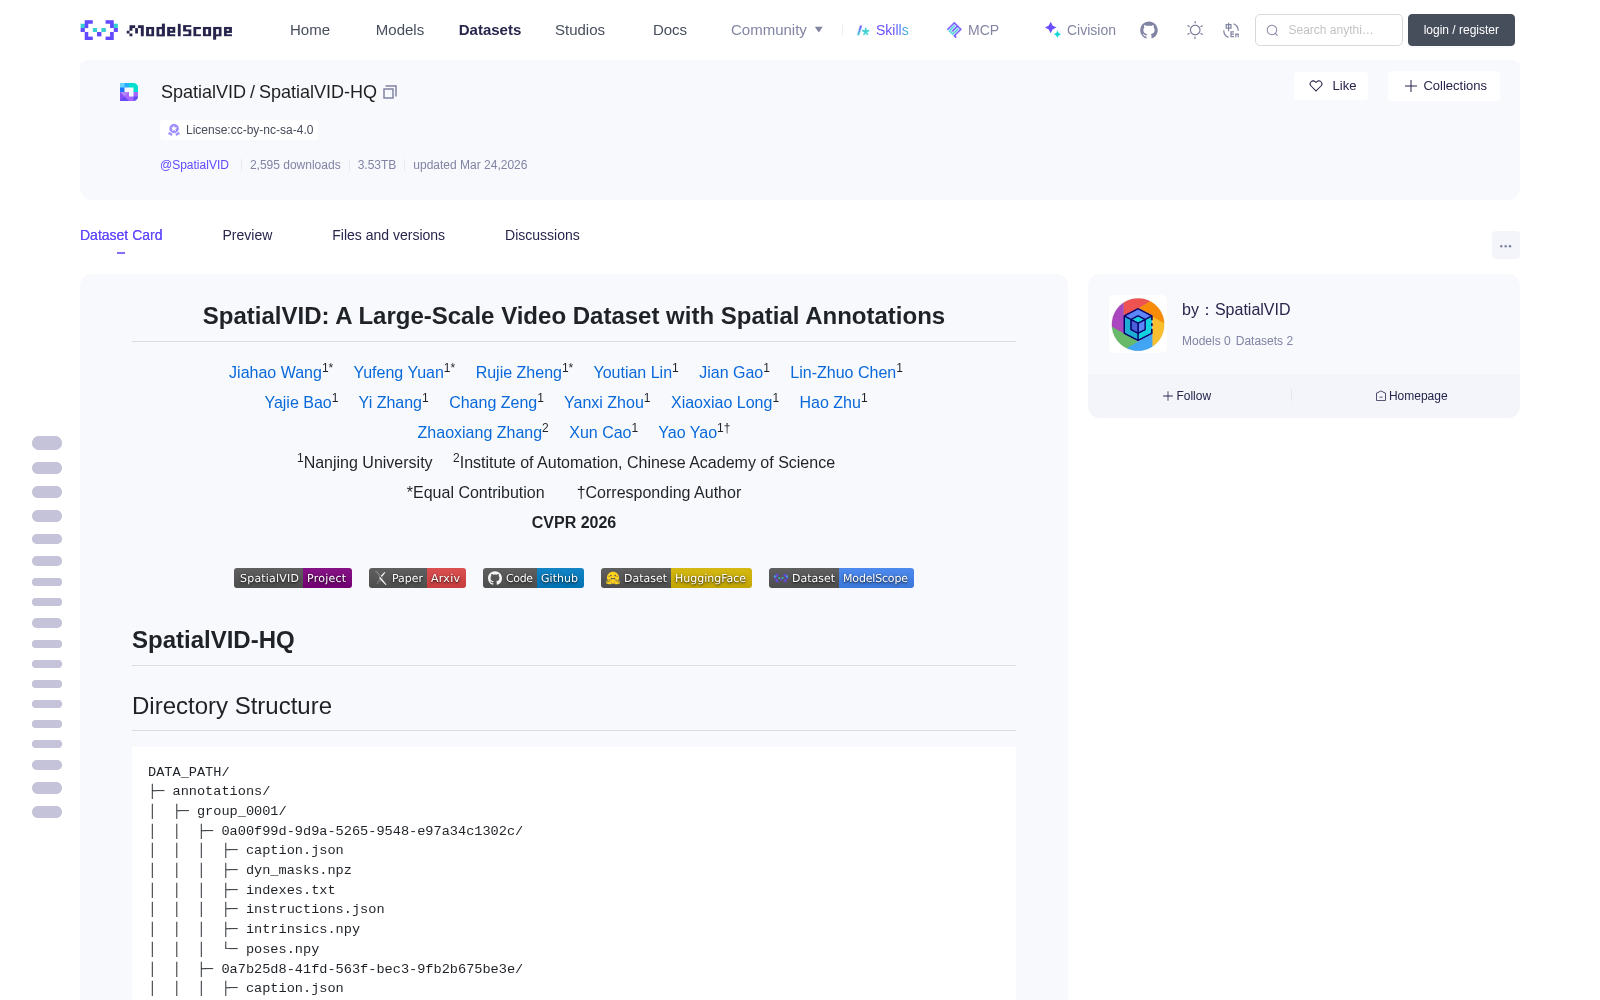Click 'by : SpatialVID' publisher name
This screenshot has width=1600, height=1000.
(x=1236, y=310)
